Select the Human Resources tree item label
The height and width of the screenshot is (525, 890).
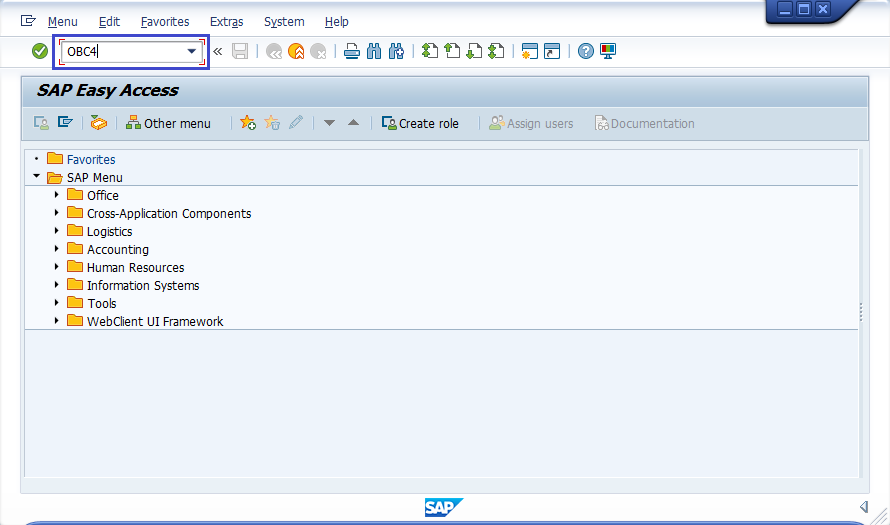pos(136,267)
